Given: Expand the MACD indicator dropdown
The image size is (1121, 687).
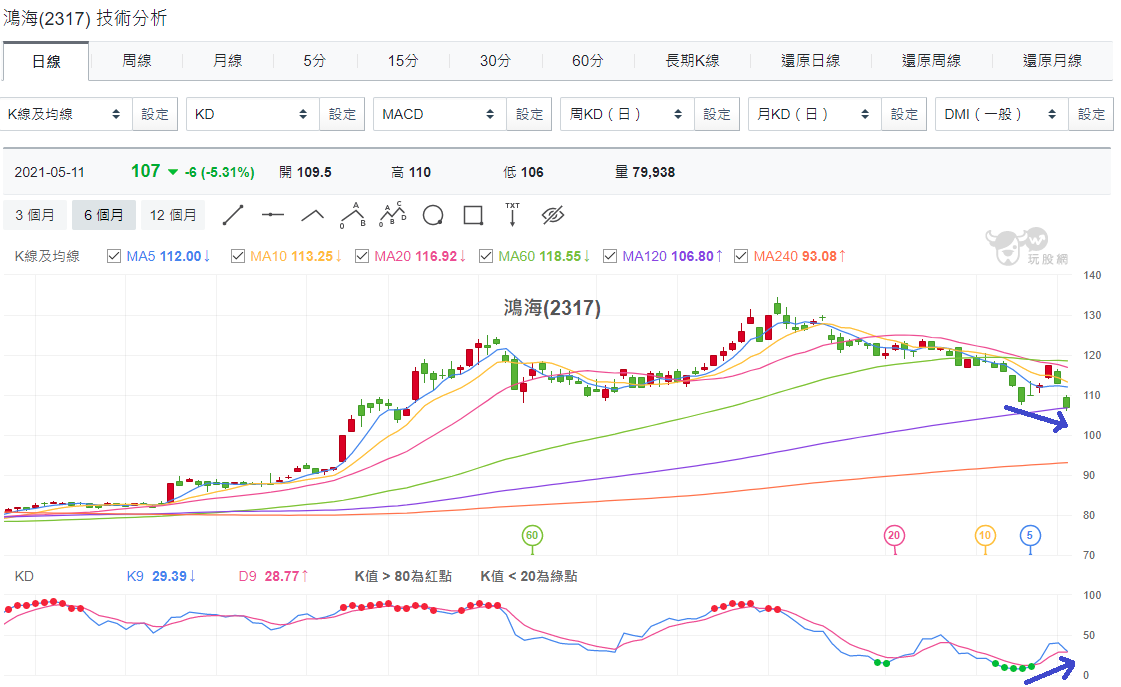Looking at the screenshot, I should pyautogui.click(x=440, y=114).
